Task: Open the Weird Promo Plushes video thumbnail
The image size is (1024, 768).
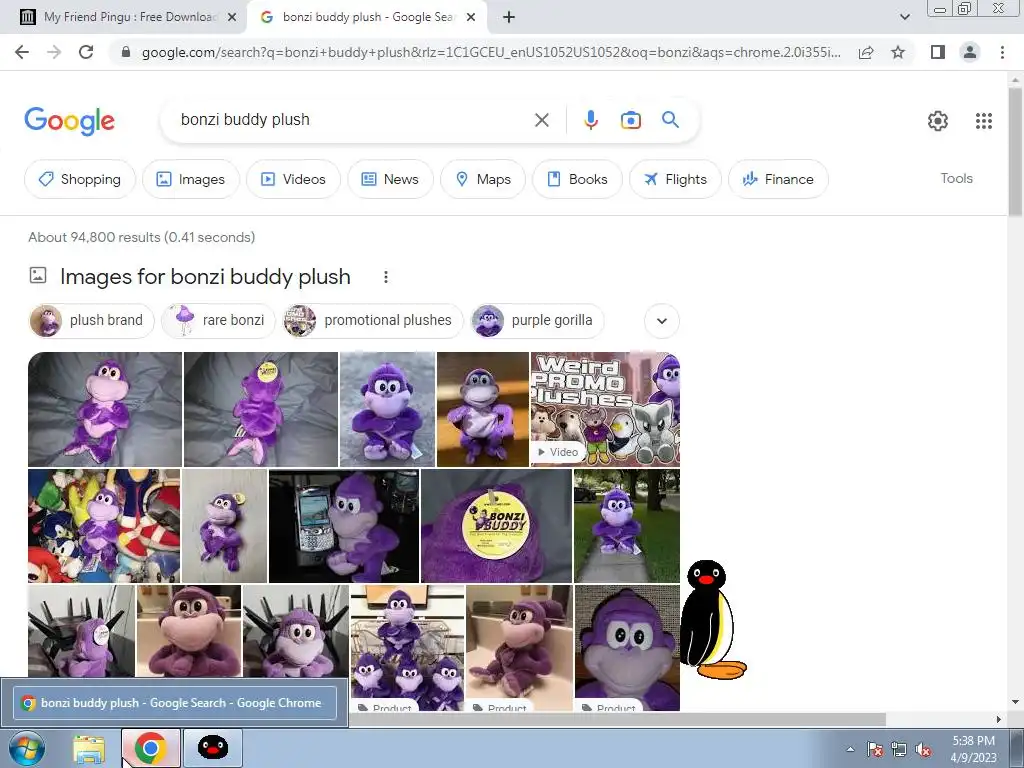Action: 605,409
